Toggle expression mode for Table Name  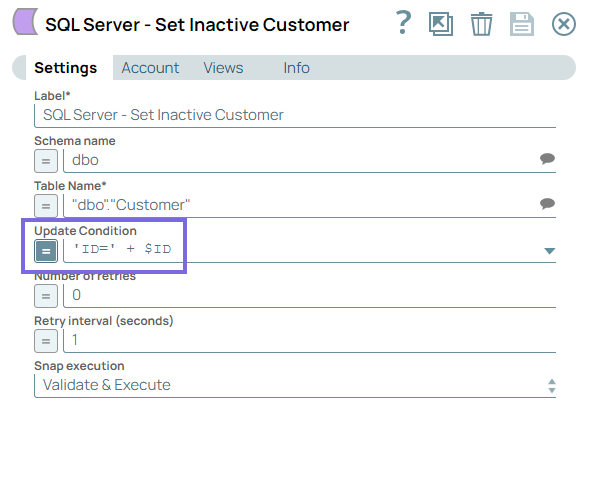coord(46,206)
